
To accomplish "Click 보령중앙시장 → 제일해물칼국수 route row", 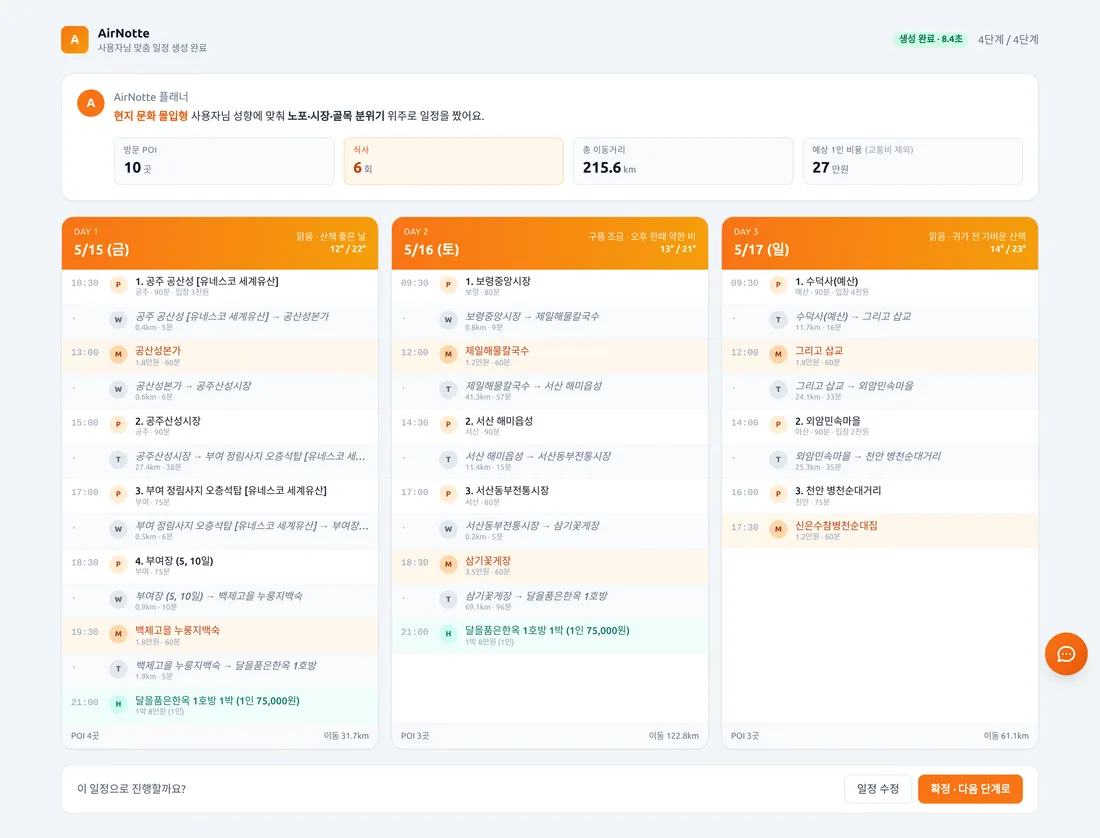I will point(549,320).
